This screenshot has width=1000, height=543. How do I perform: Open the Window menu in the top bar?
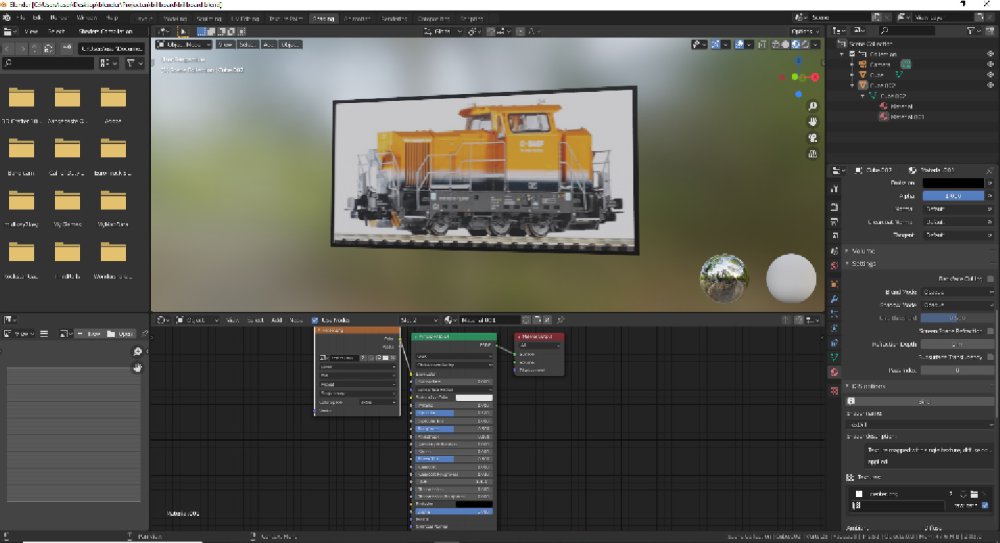click(x=87, y=18)
